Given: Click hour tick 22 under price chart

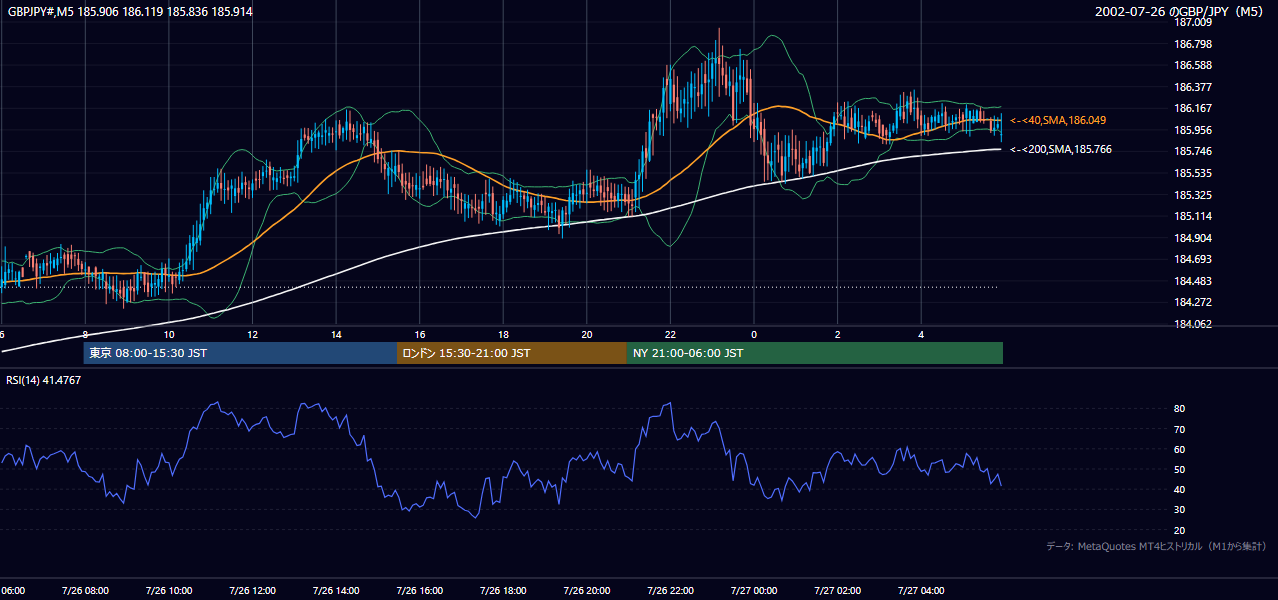Looking at the screenshot, I should point(671,335).
